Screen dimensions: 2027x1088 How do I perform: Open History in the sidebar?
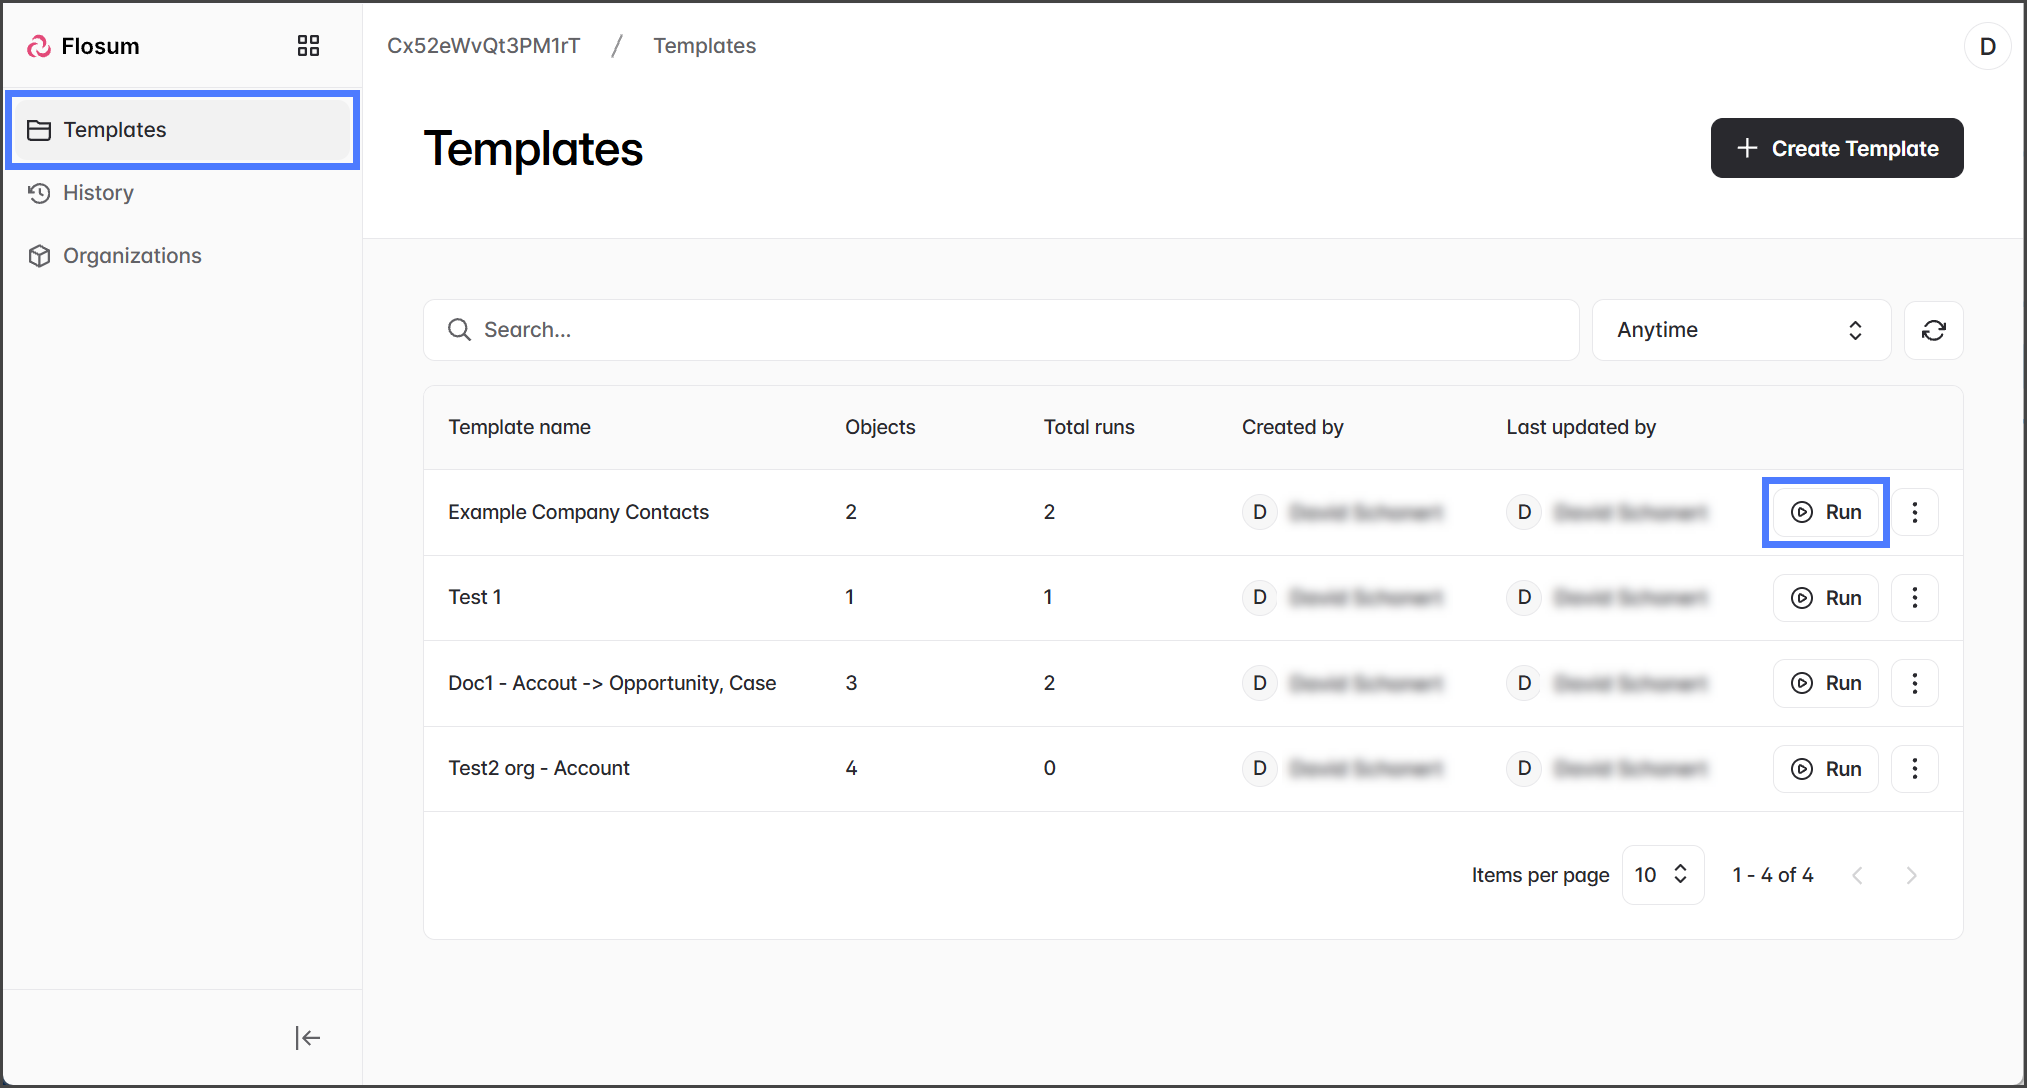pyautogui.click(x=98, y=193)
